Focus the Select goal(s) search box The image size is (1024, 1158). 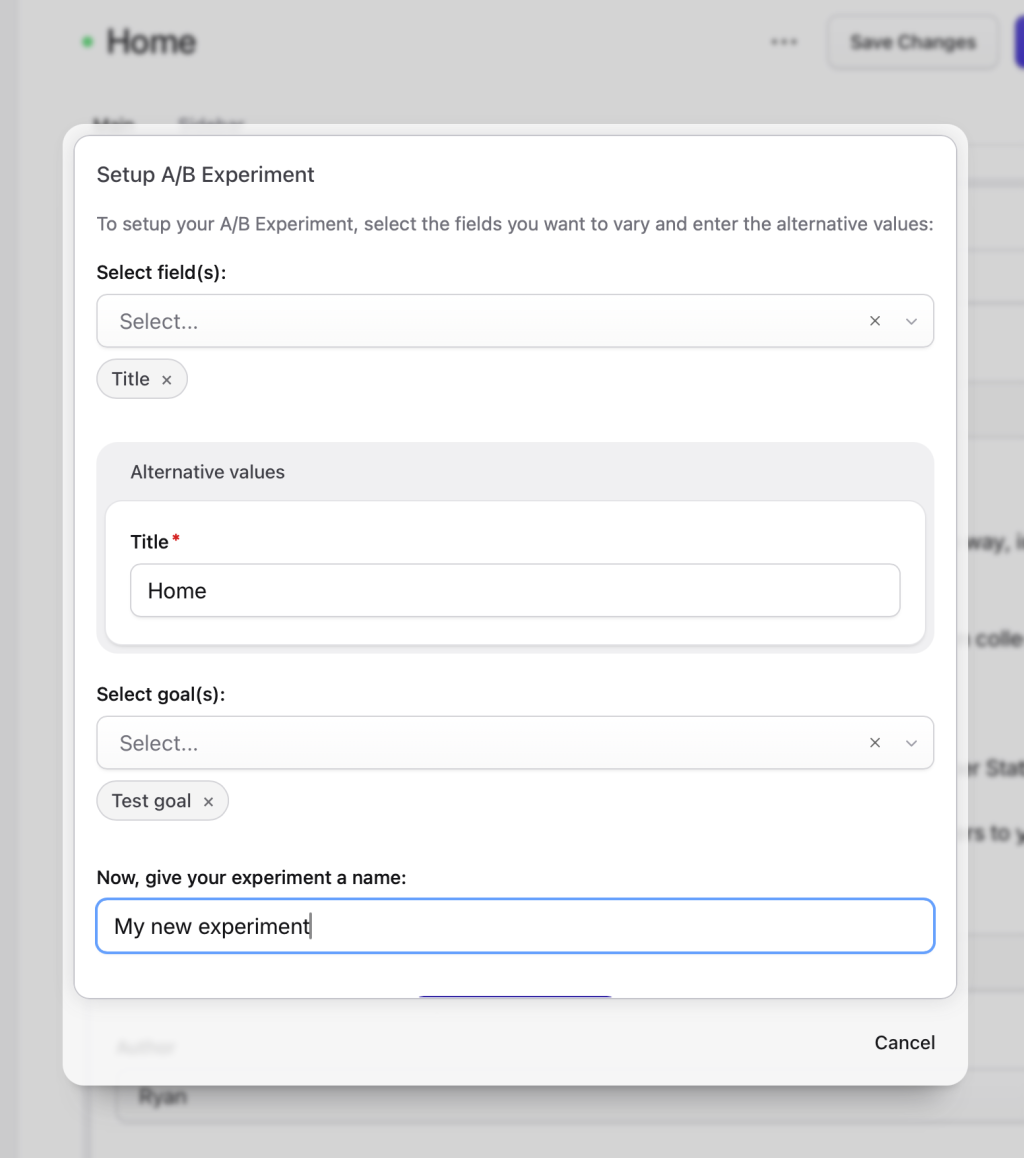480,743
